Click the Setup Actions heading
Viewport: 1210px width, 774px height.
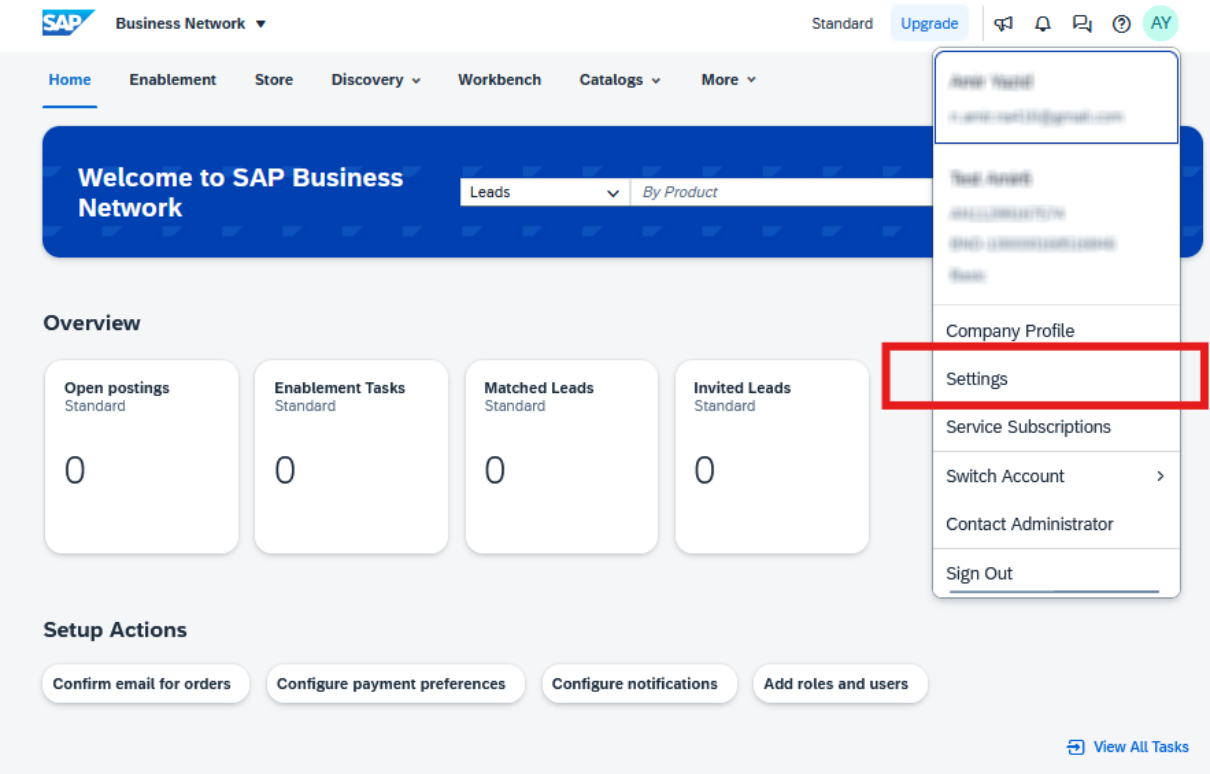point(115,630)
